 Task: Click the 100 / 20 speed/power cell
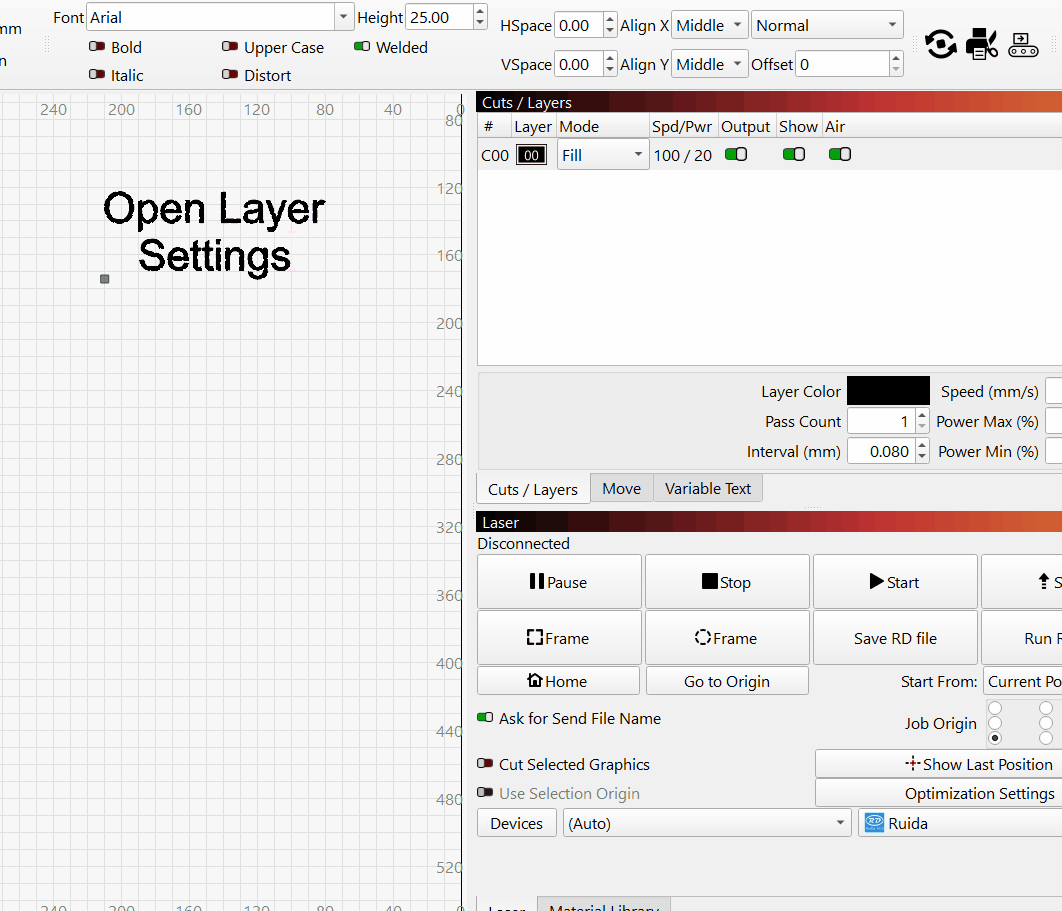tap(683, 155)
